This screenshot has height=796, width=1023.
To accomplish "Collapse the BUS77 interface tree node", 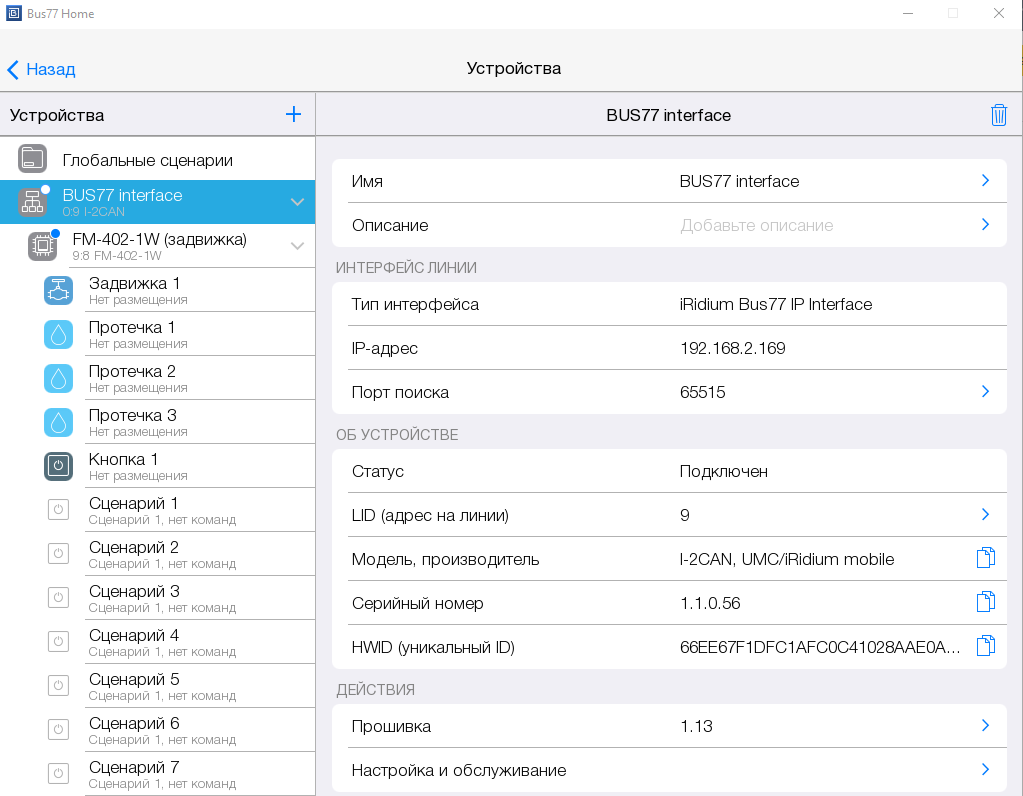I will [297, 202].
